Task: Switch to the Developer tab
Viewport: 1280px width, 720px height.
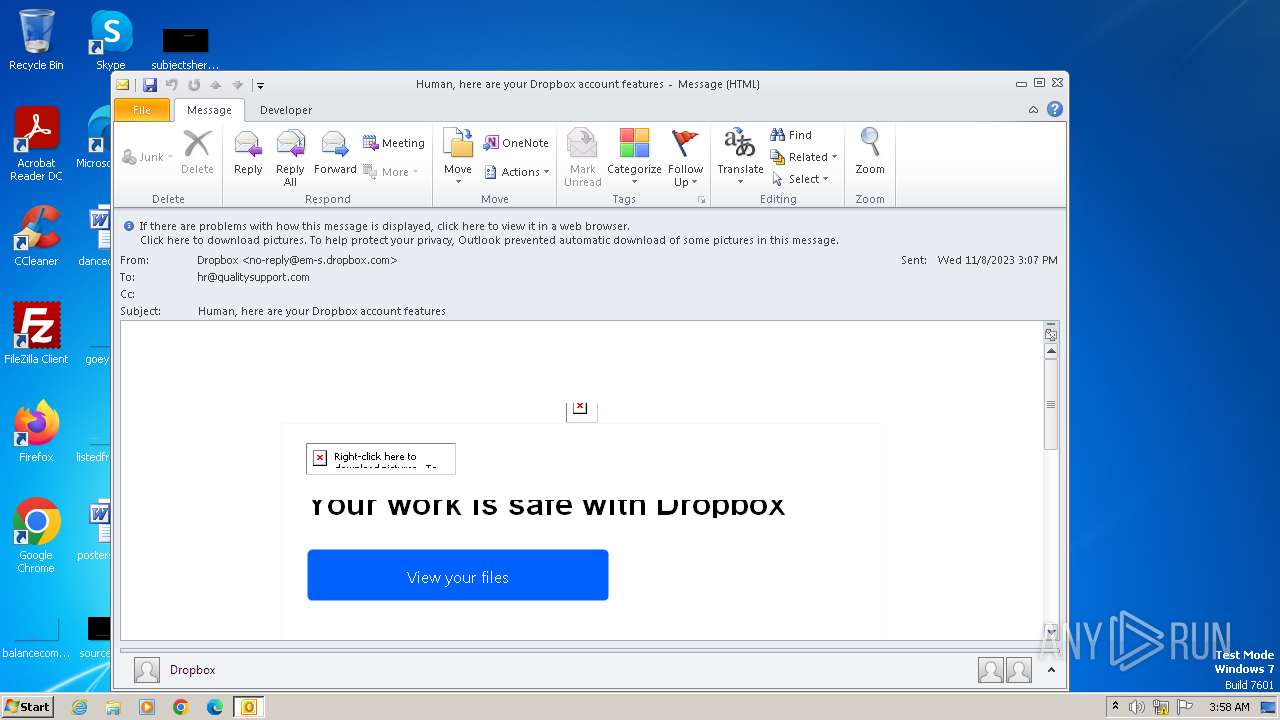Action: coord(286,110)
